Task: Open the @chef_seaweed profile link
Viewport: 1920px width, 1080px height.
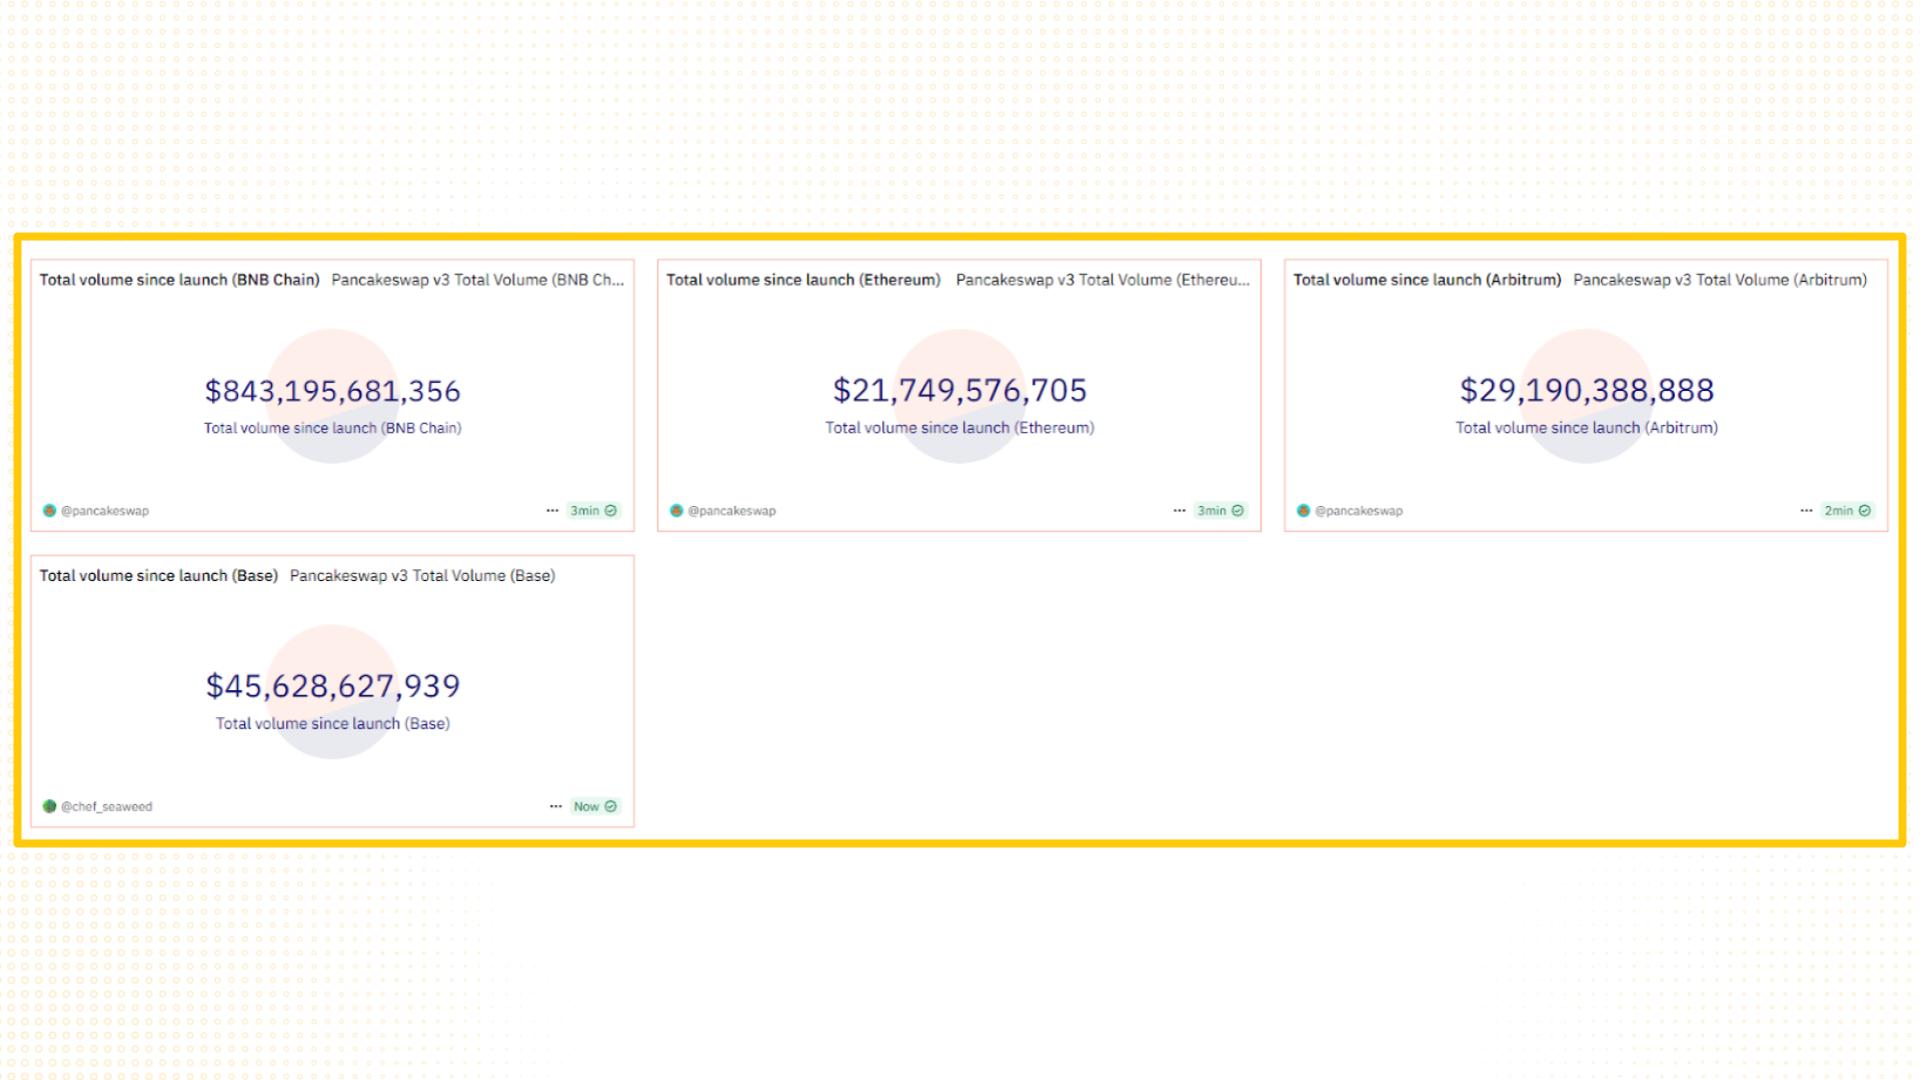Action: pos(107,807)
